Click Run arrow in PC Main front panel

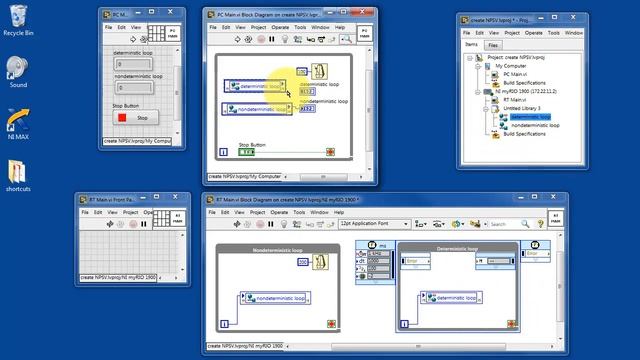[x=133, y=39]
